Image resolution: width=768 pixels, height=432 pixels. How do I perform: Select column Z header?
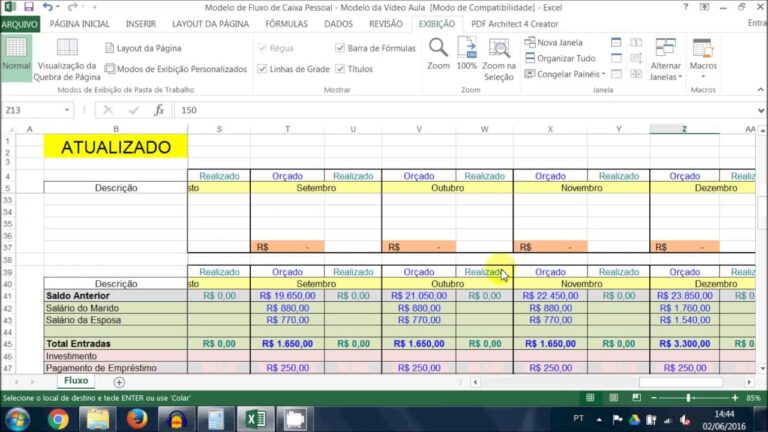coord(684,129)
